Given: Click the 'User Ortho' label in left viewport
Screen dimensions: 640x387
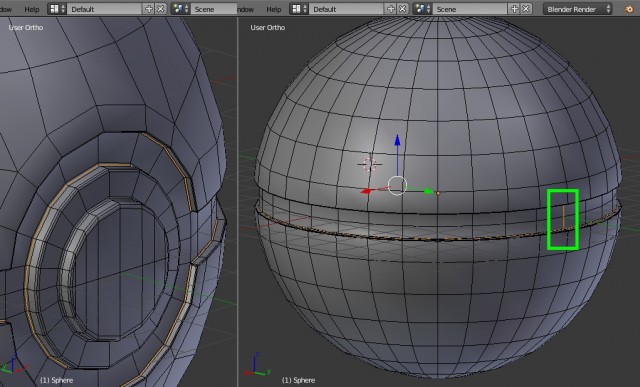Looking at the screenshot, I should point(26,27).
